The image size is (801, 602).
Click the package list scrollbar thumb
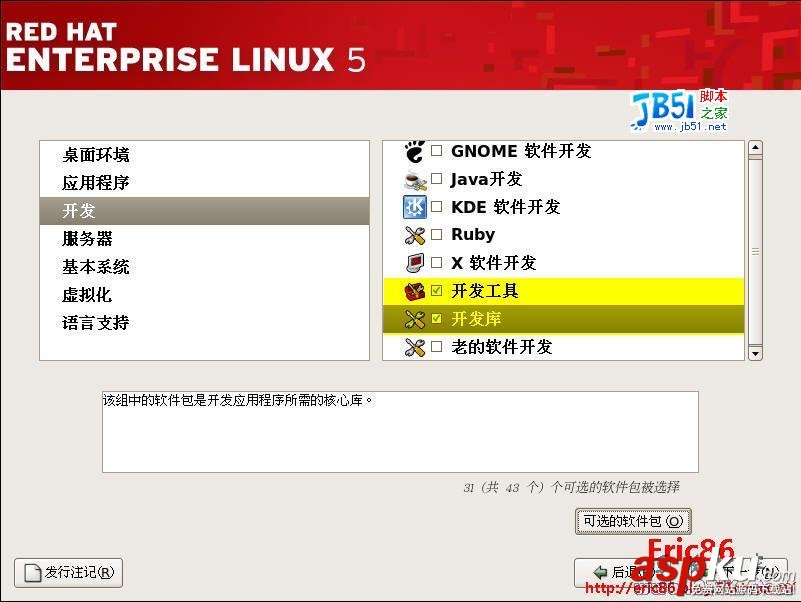755,251
